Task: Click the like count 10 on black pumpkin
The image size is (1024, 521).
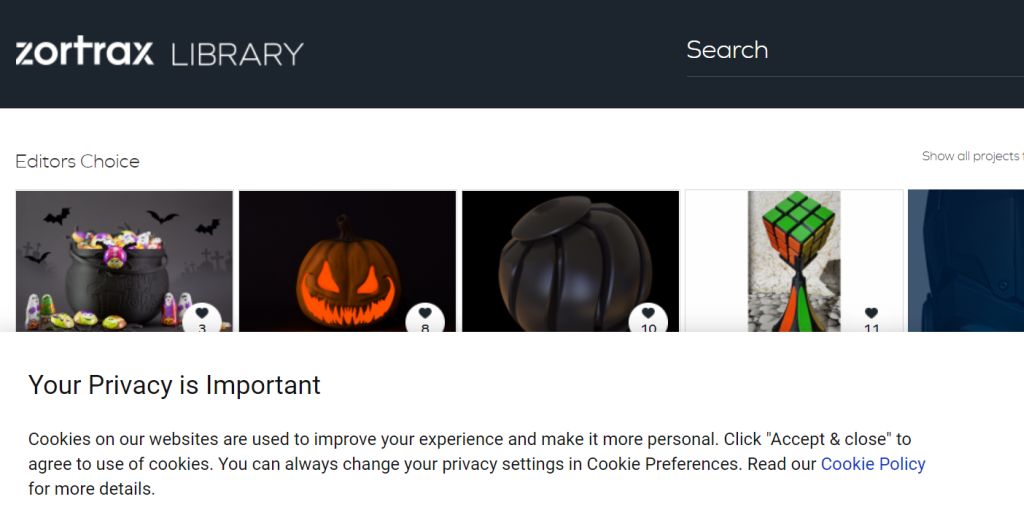Action: pyautogui.click(x=648, y=328)
